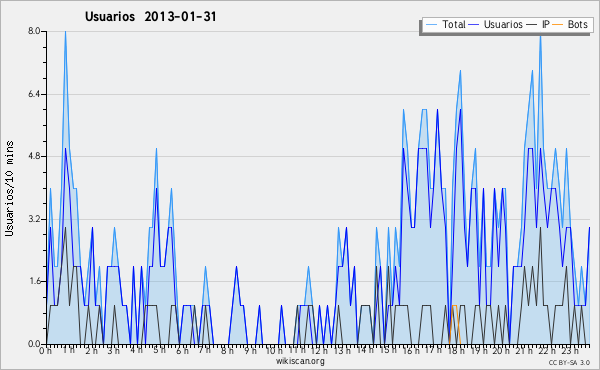Click the orange Bots legend line
Viewport: 600px width, 370px height.
point(558,25)
